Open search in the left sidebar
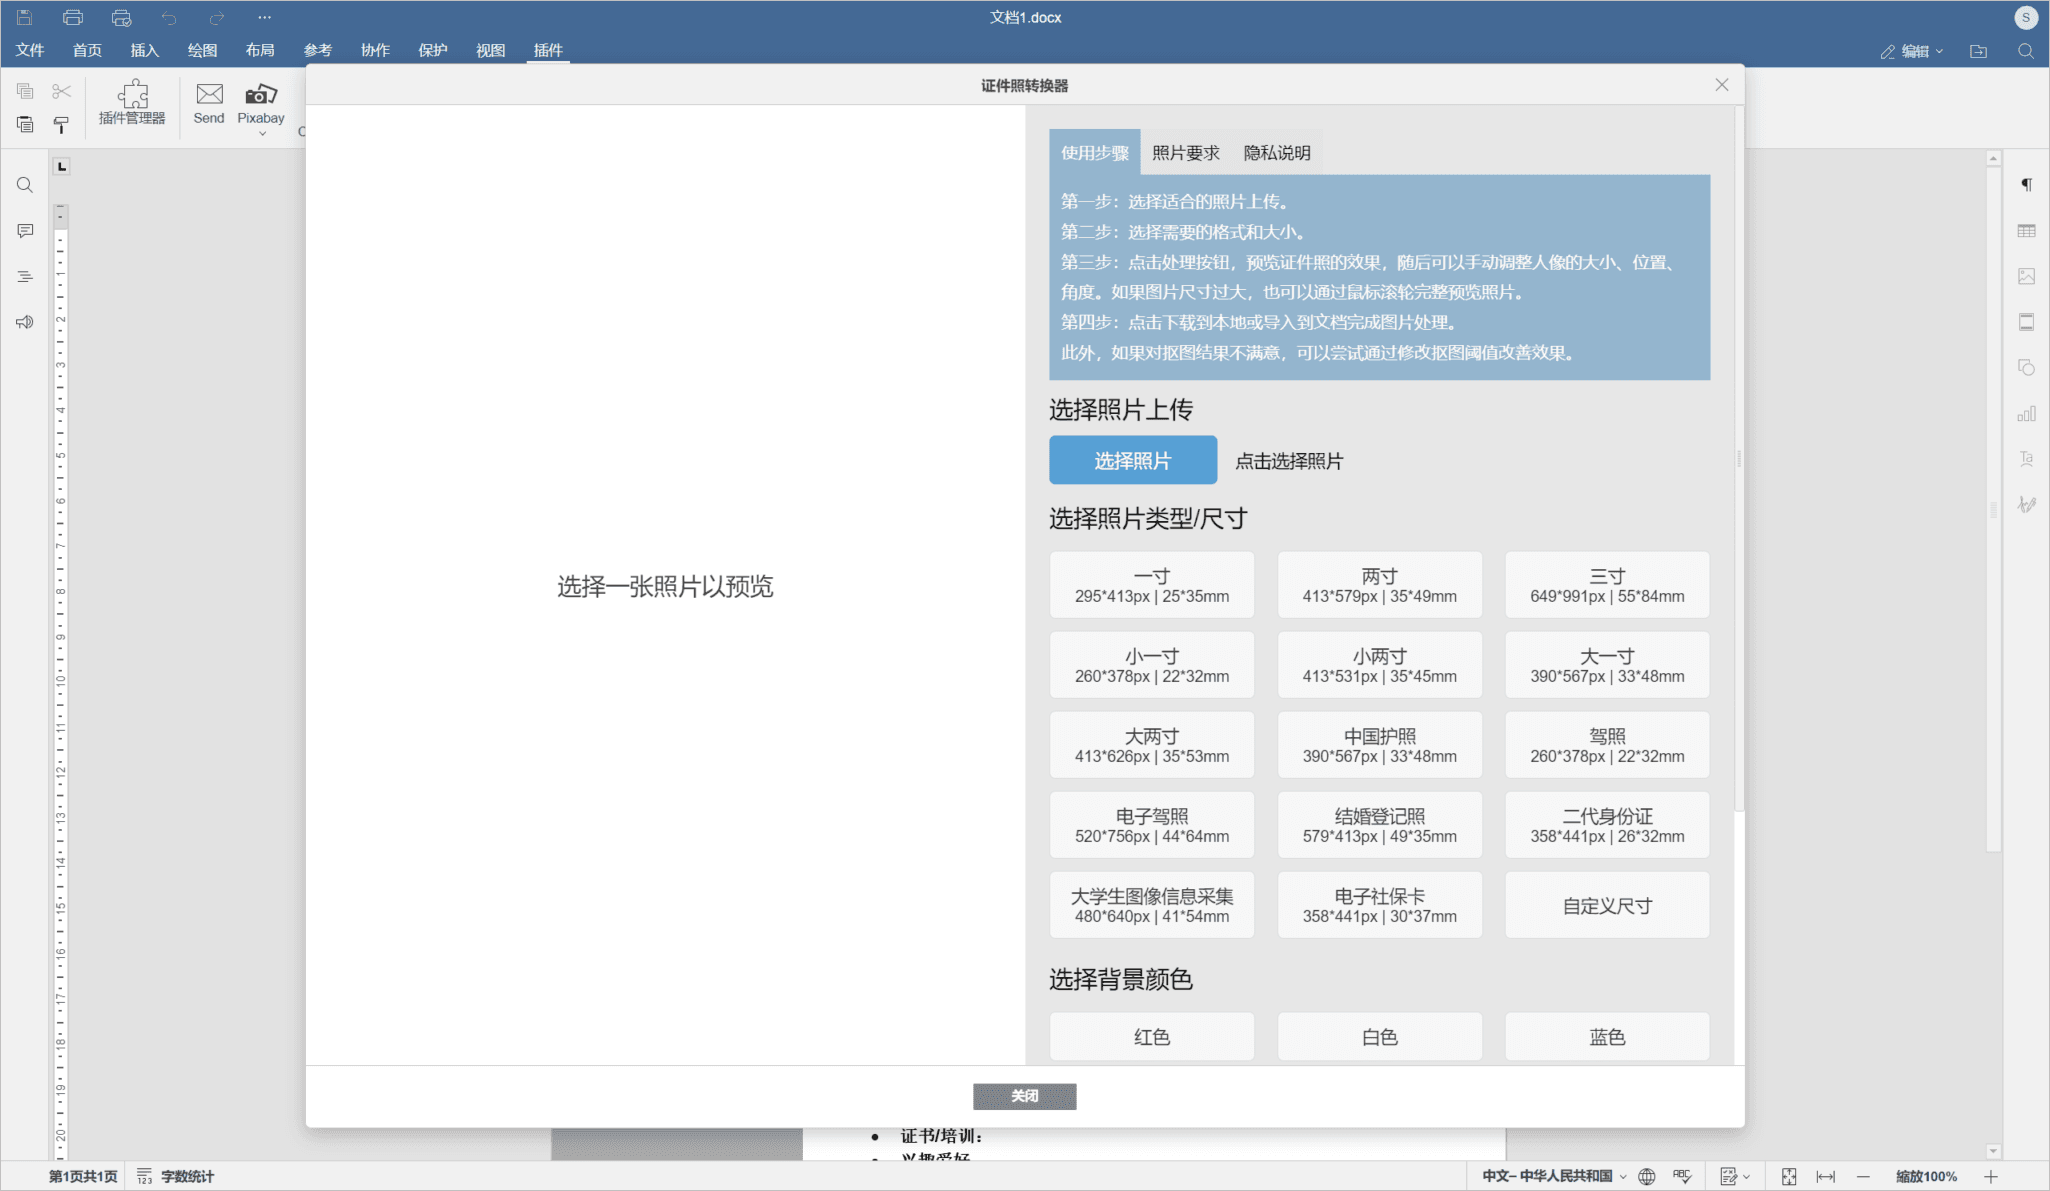 [x=24, y=184]
